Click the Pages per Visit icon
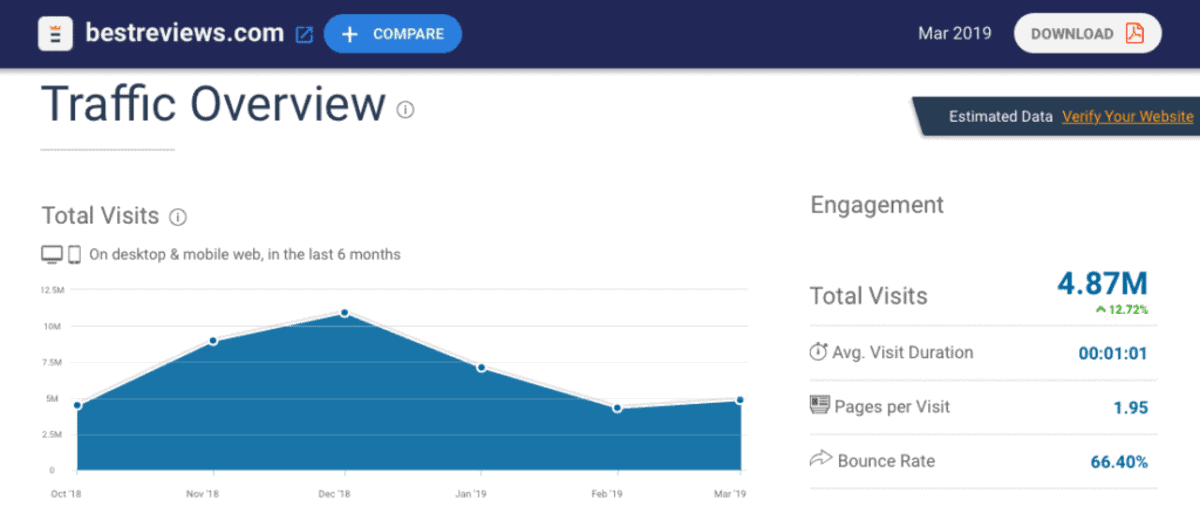The width and height of the screenshot is (1200, 507). [x=819, y=406]
